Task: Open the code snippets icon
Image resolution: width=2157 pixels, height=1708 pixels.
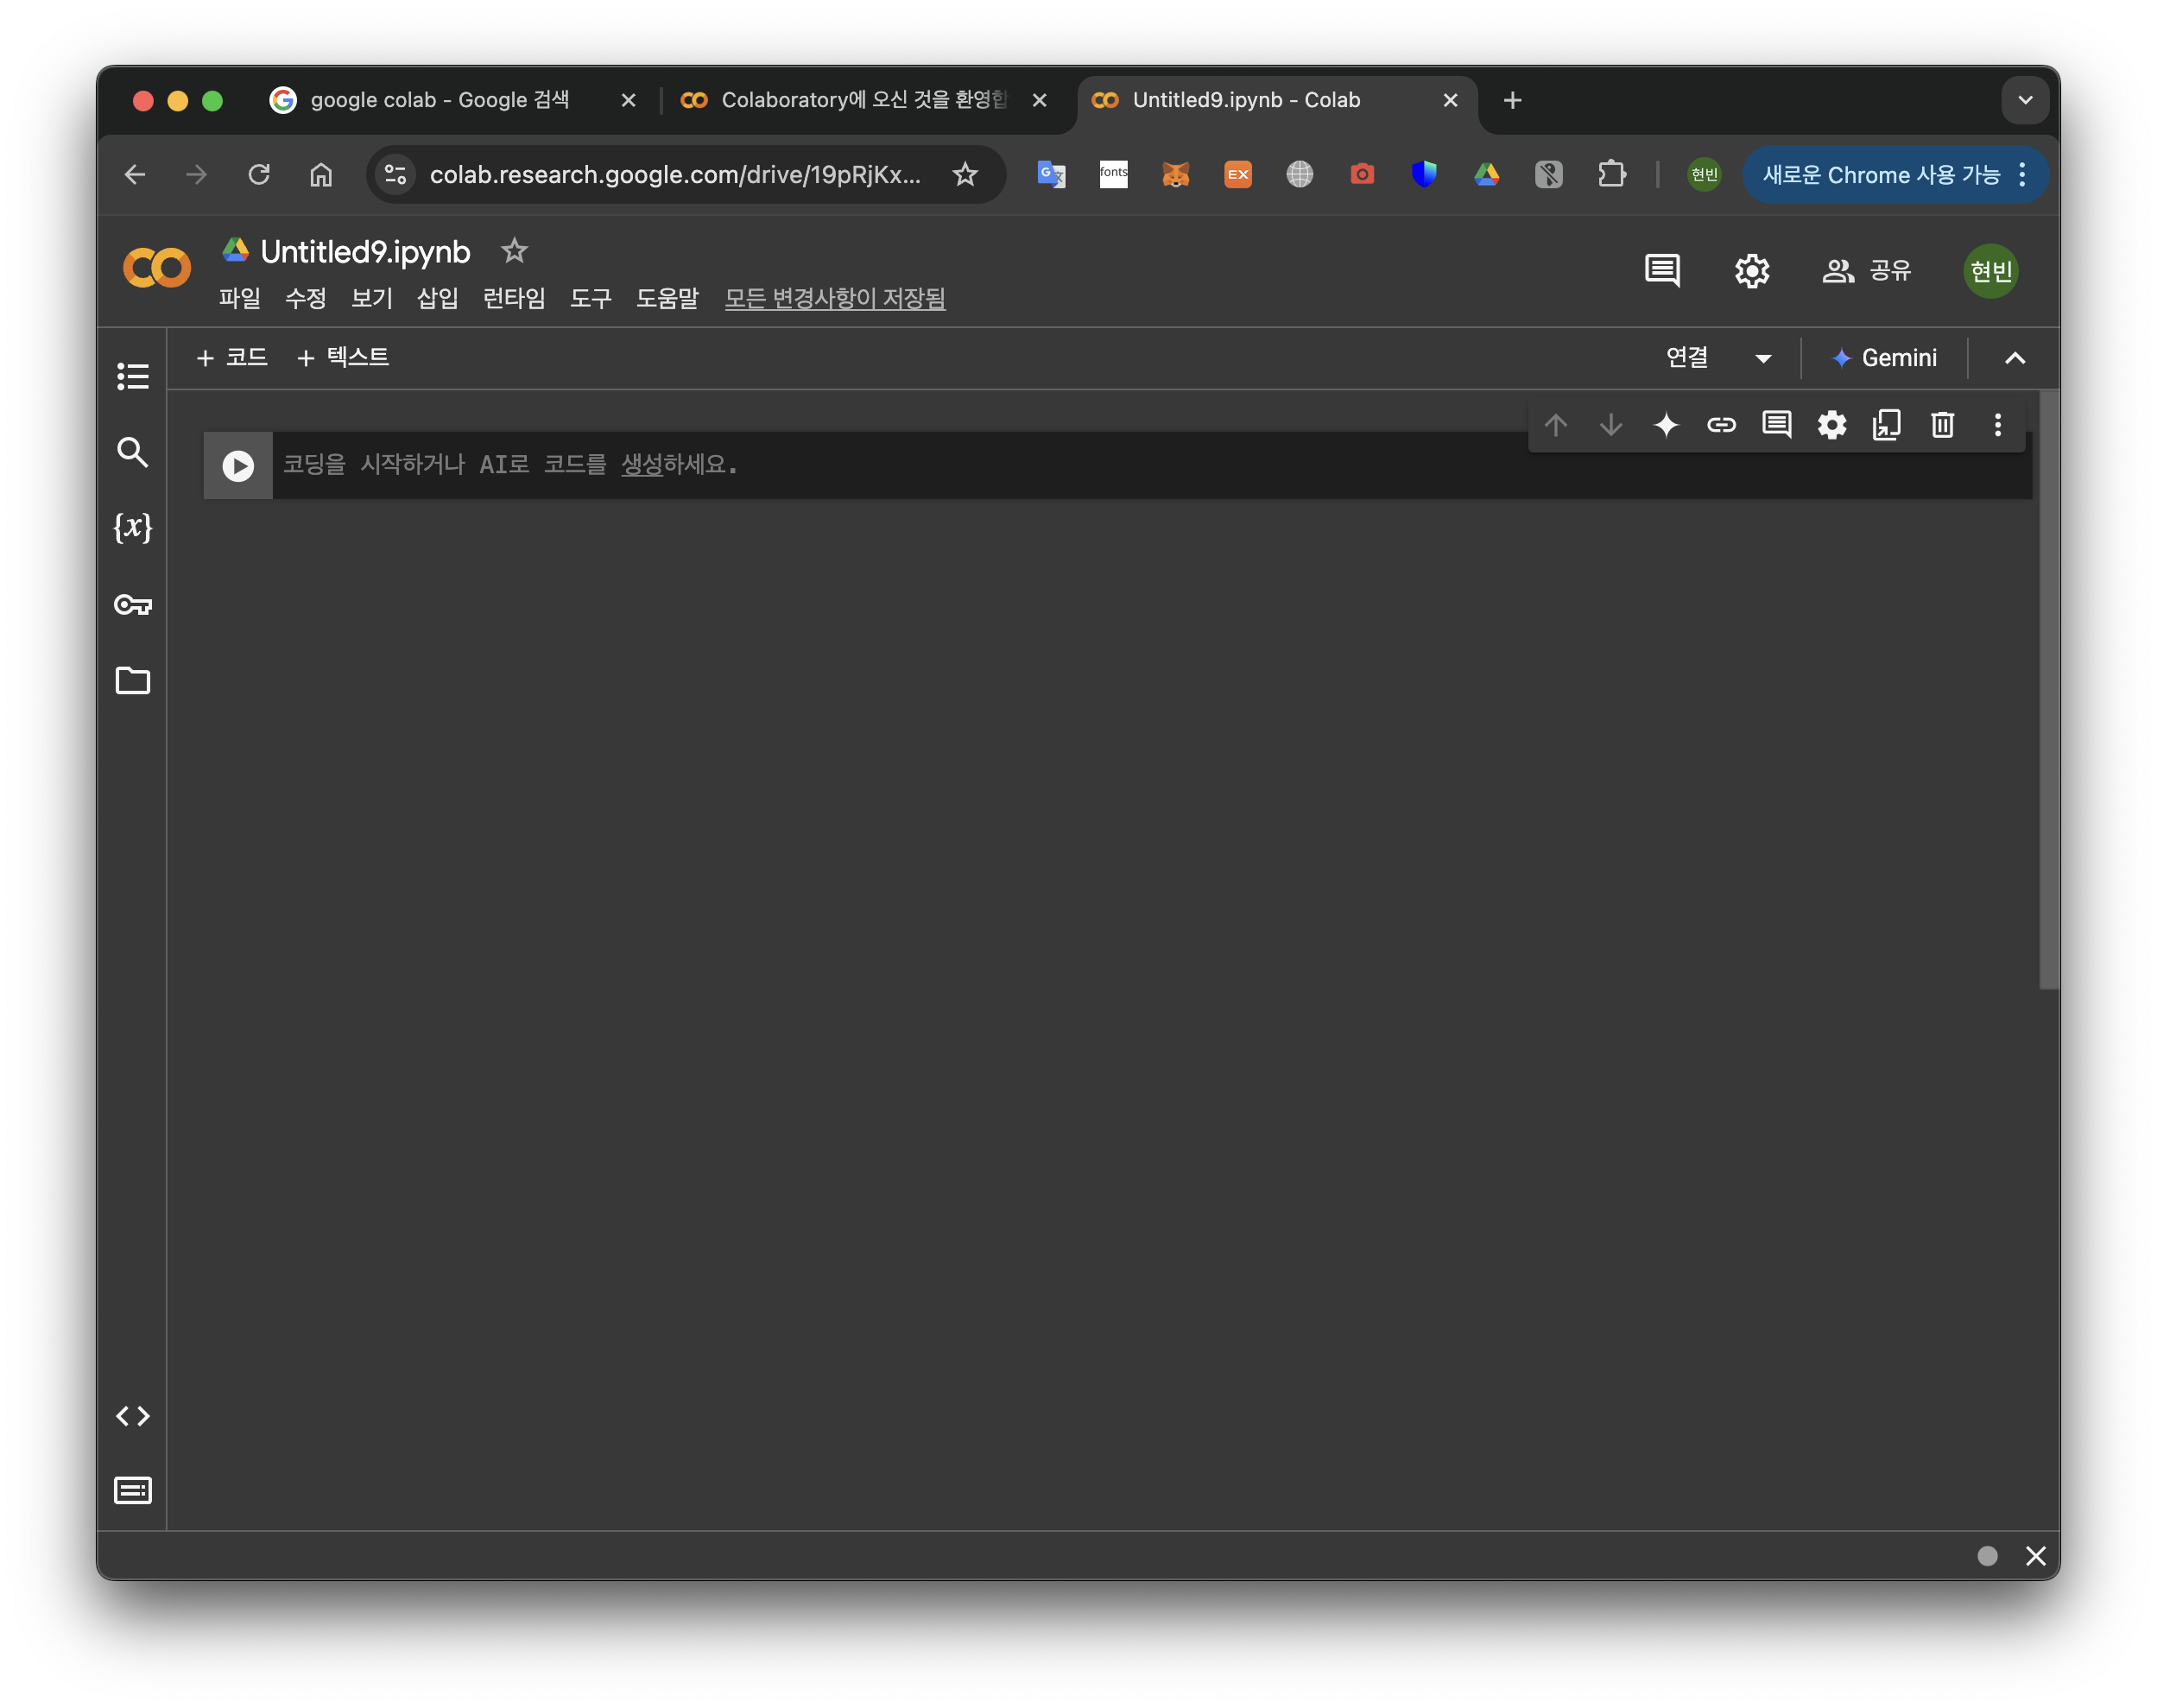Action: click(x=133, y=1416)
